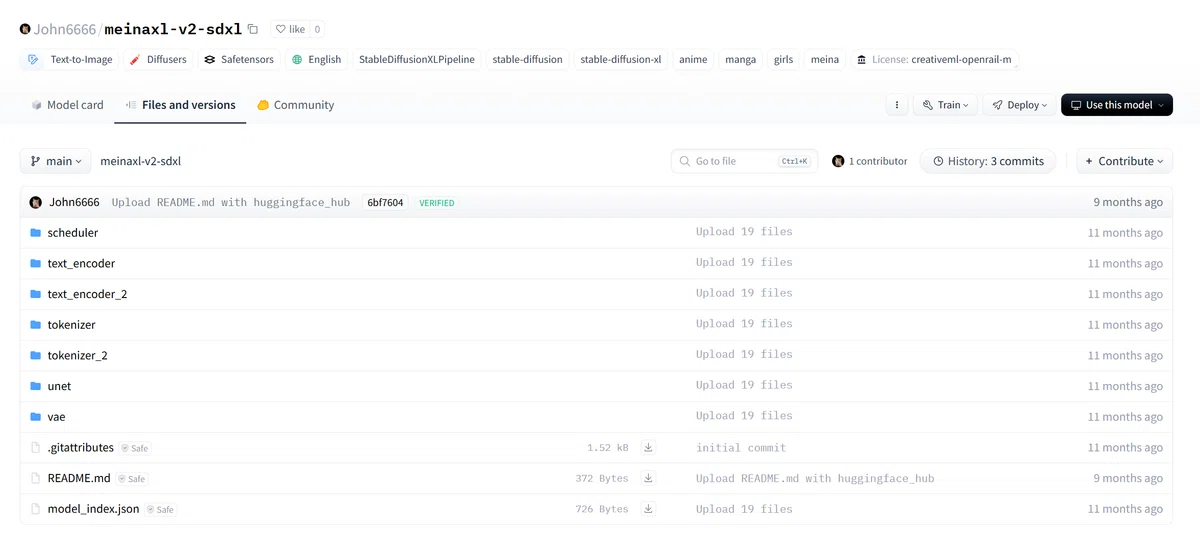The width and height of the screenshot is (1200, 546).
Task: Expand the Deploy dropdown
Action: click(x=1019, y=105)
